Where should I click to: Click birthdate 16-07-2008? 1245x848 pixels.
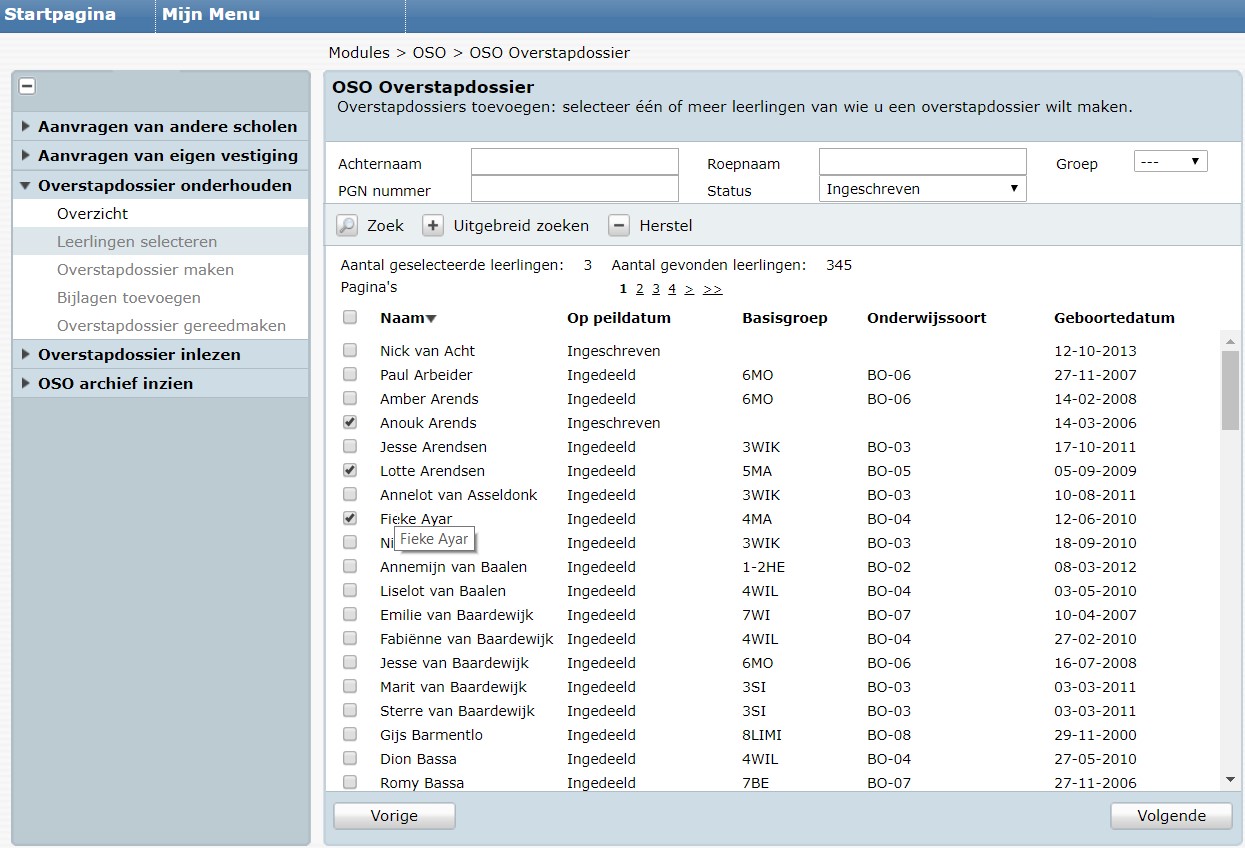tap(1095, 663)
